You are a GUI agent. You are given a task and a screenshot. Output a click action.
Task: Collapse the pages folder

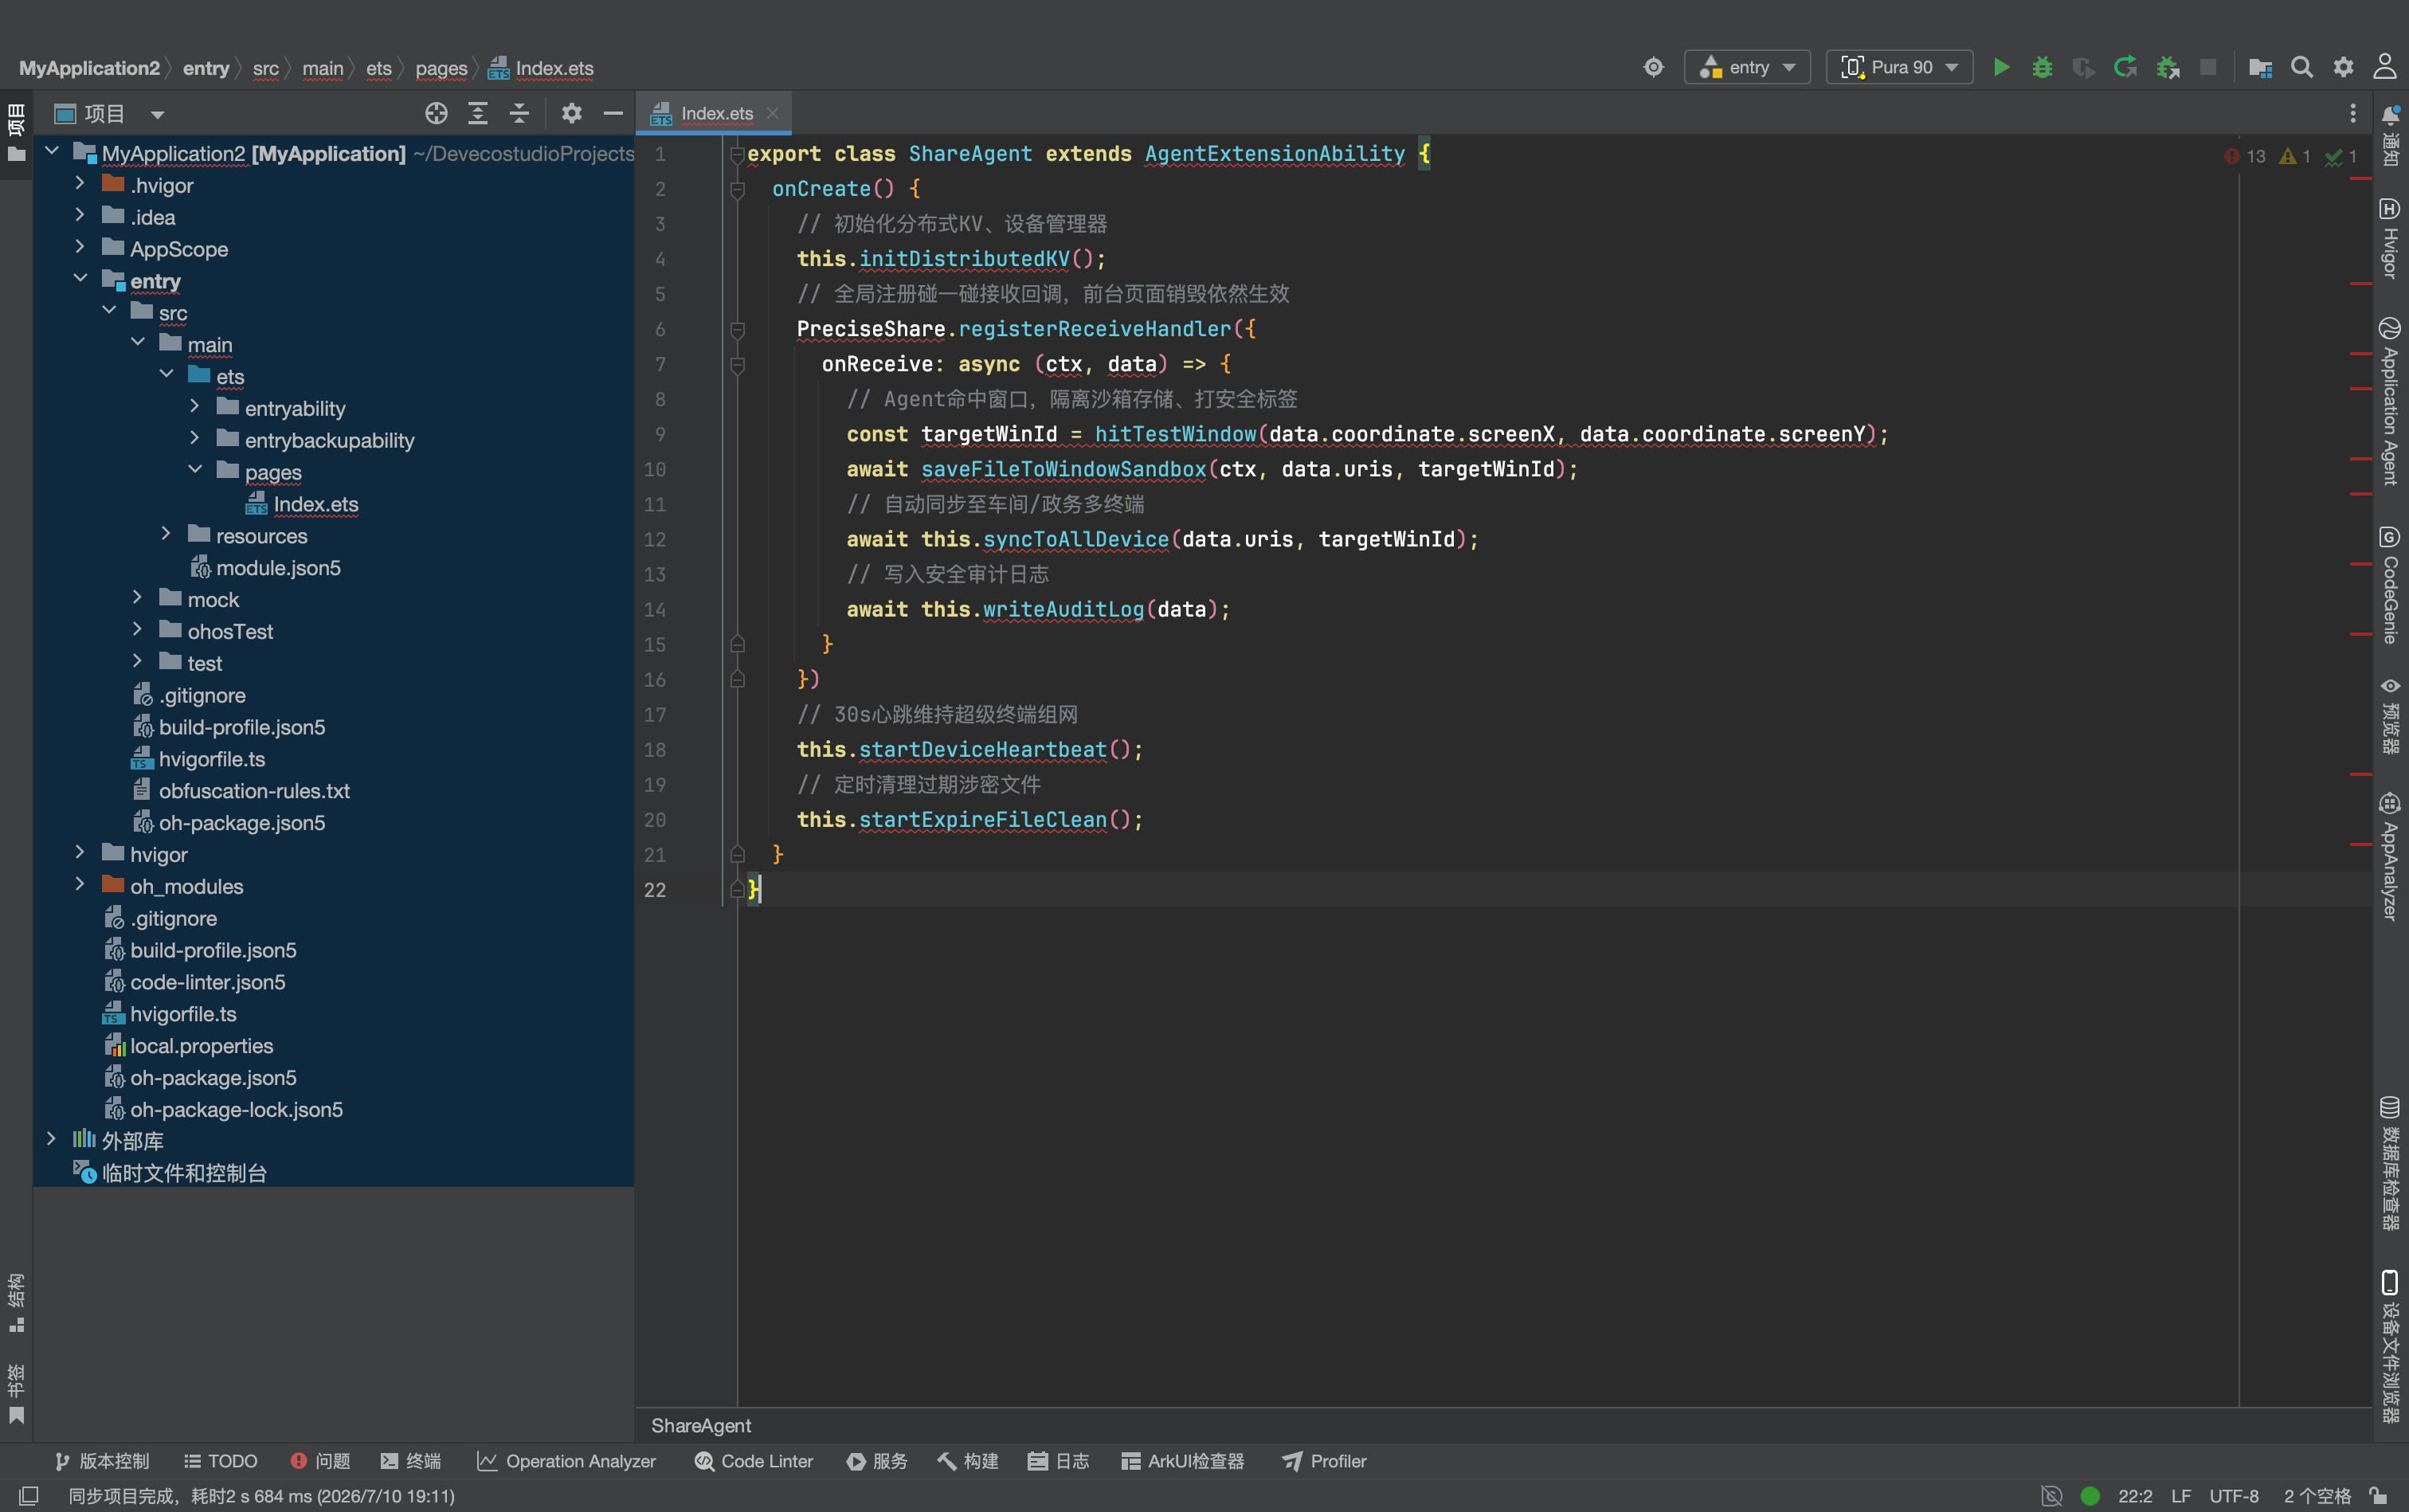coord(195,471)
